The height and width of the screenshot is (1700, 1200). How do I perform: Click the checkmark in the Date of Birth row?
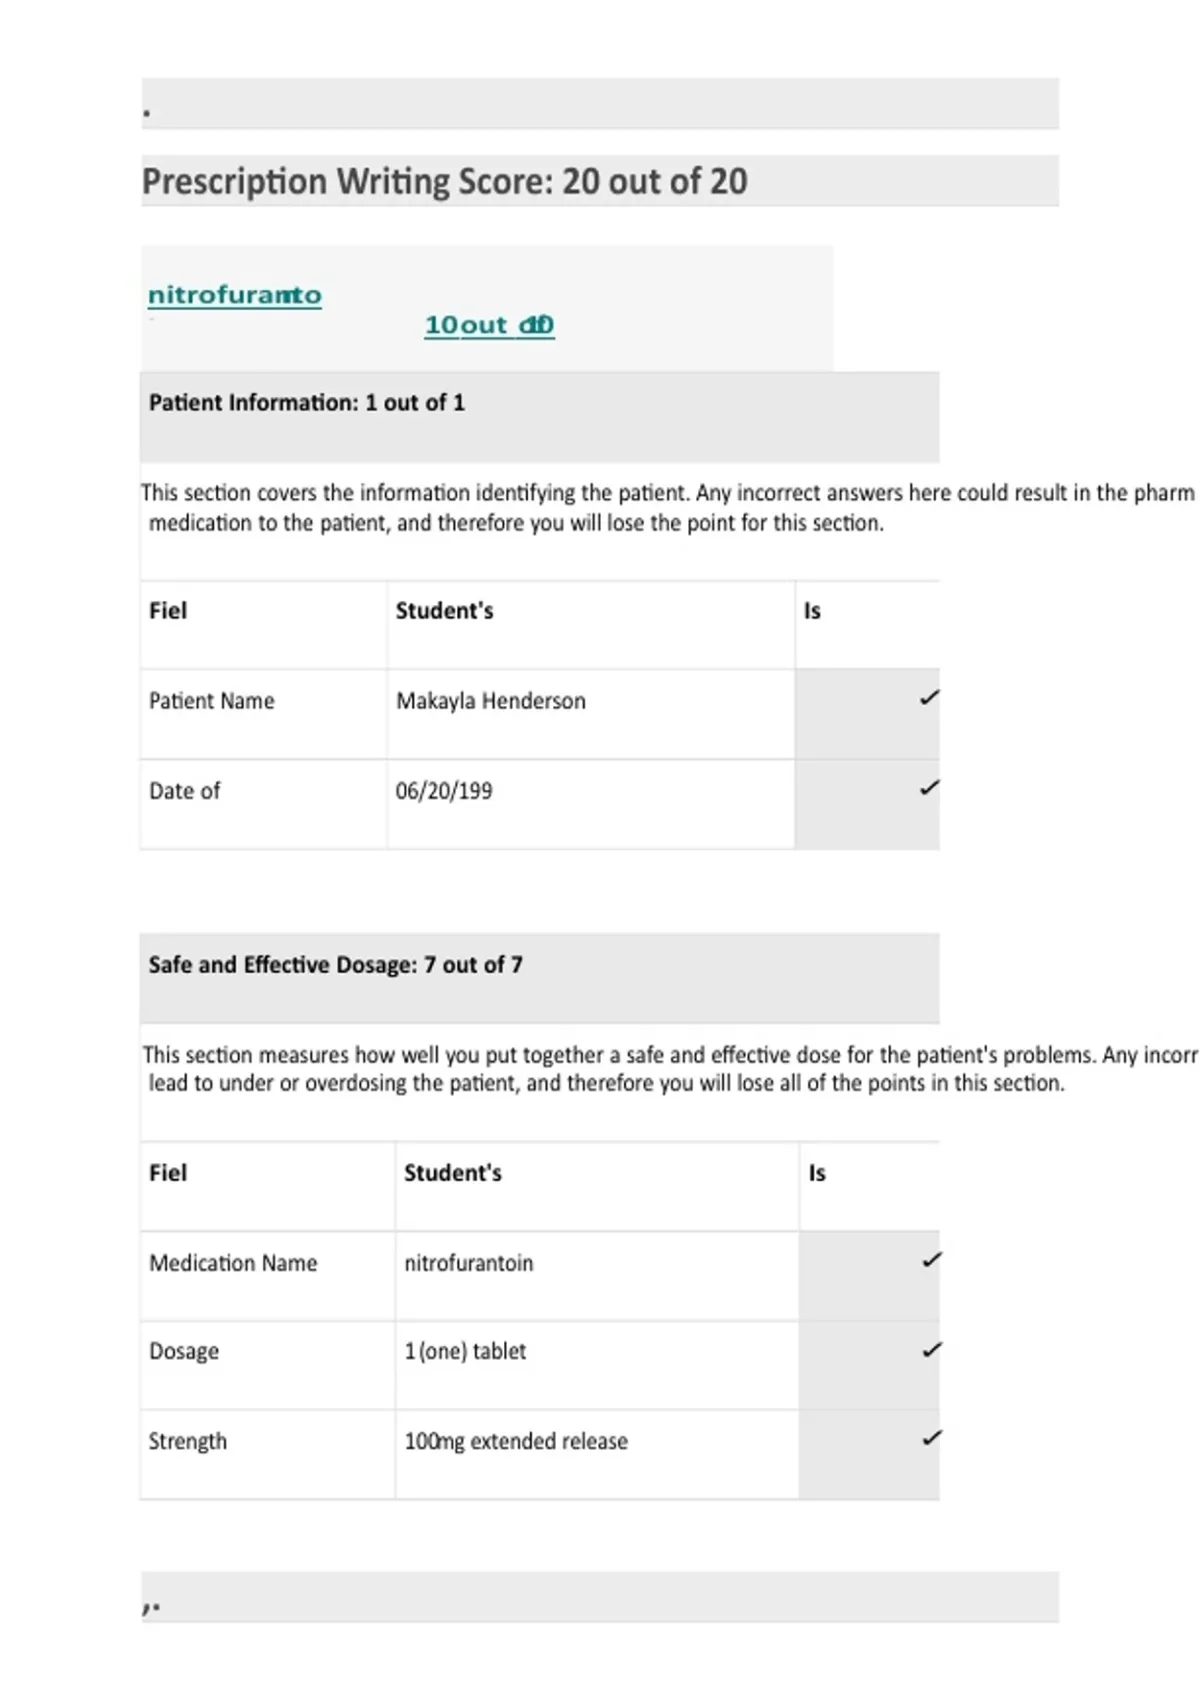coord(929,788)
